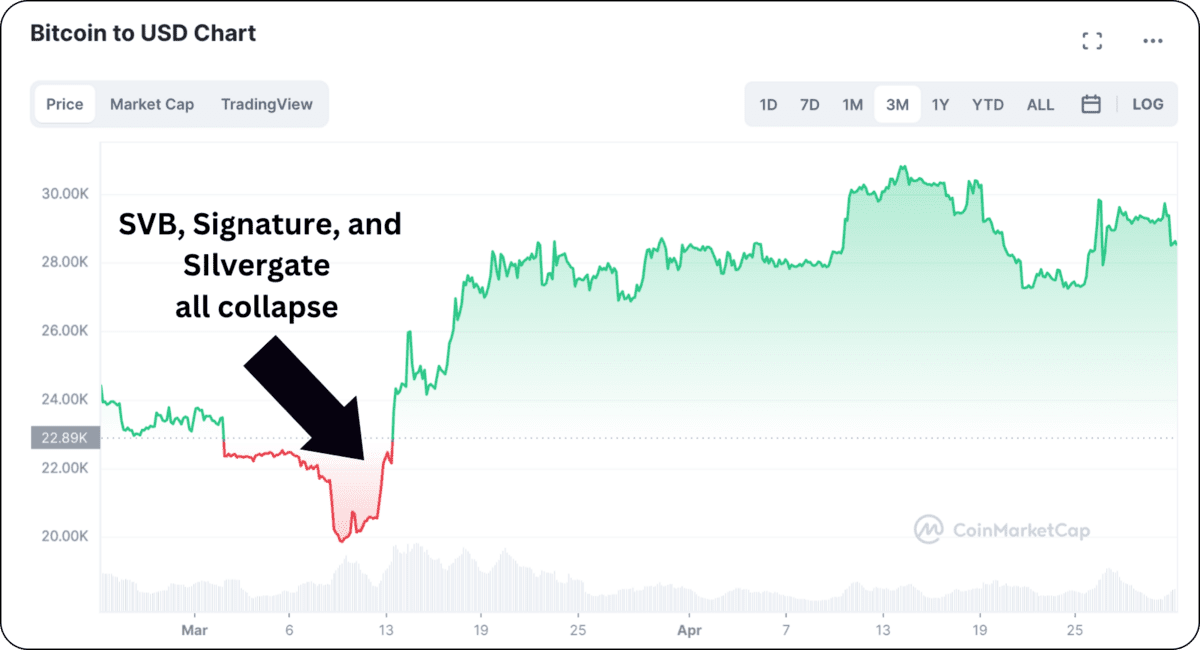This screenshot has width=1200, height=650.
Task: Toggle the LOG scale option
Action: 1147,104
